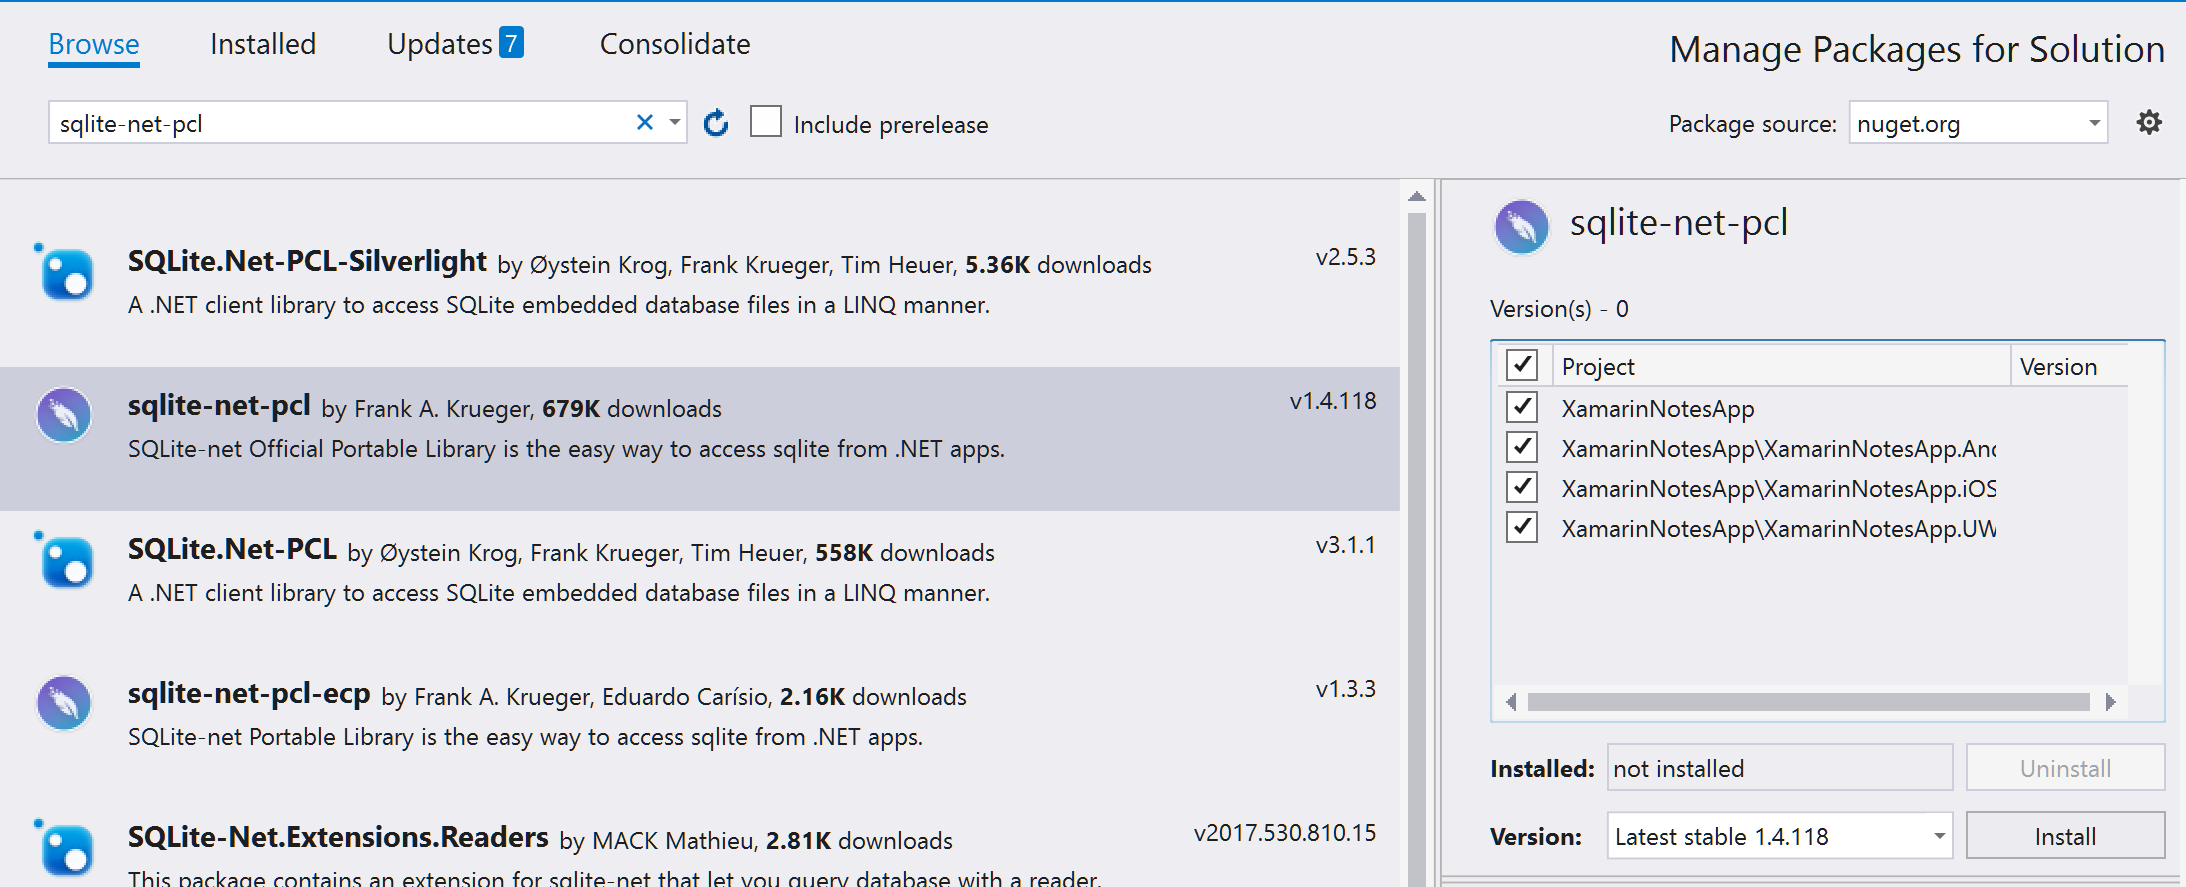Click the SQLite-net Official Portable Library description
The width and height of the screenshot is (2186, 887).
(x=566, y=449)
